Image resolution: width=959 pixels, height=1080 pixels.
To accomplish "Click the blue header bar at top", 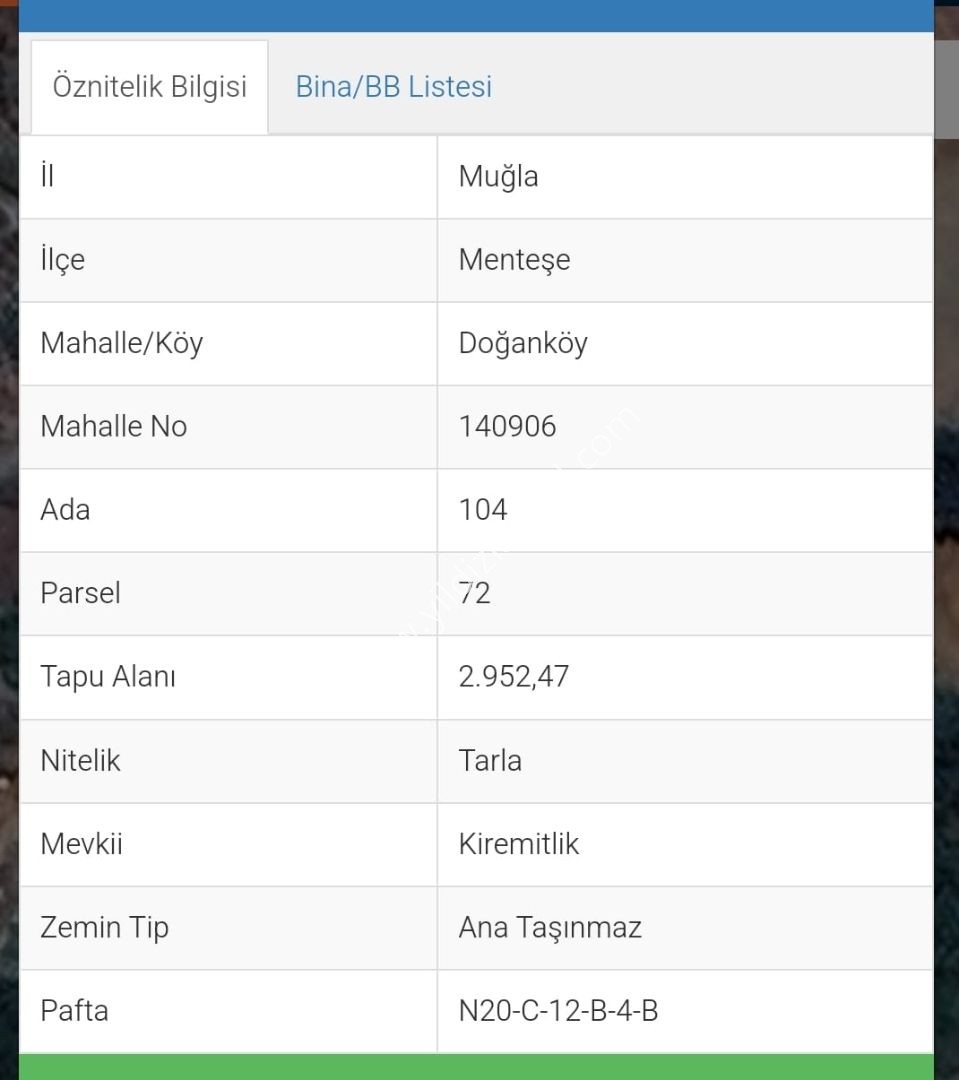I will [476, 15].
